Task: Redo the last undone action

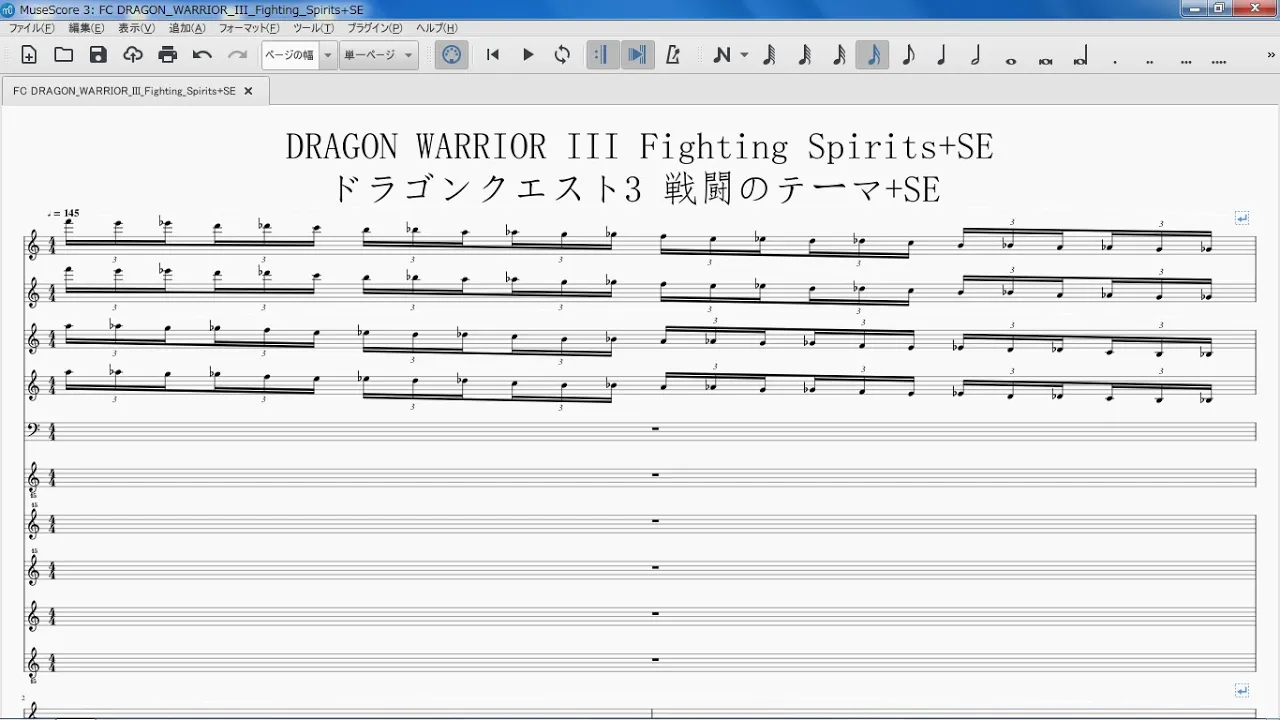Action: 237,55
